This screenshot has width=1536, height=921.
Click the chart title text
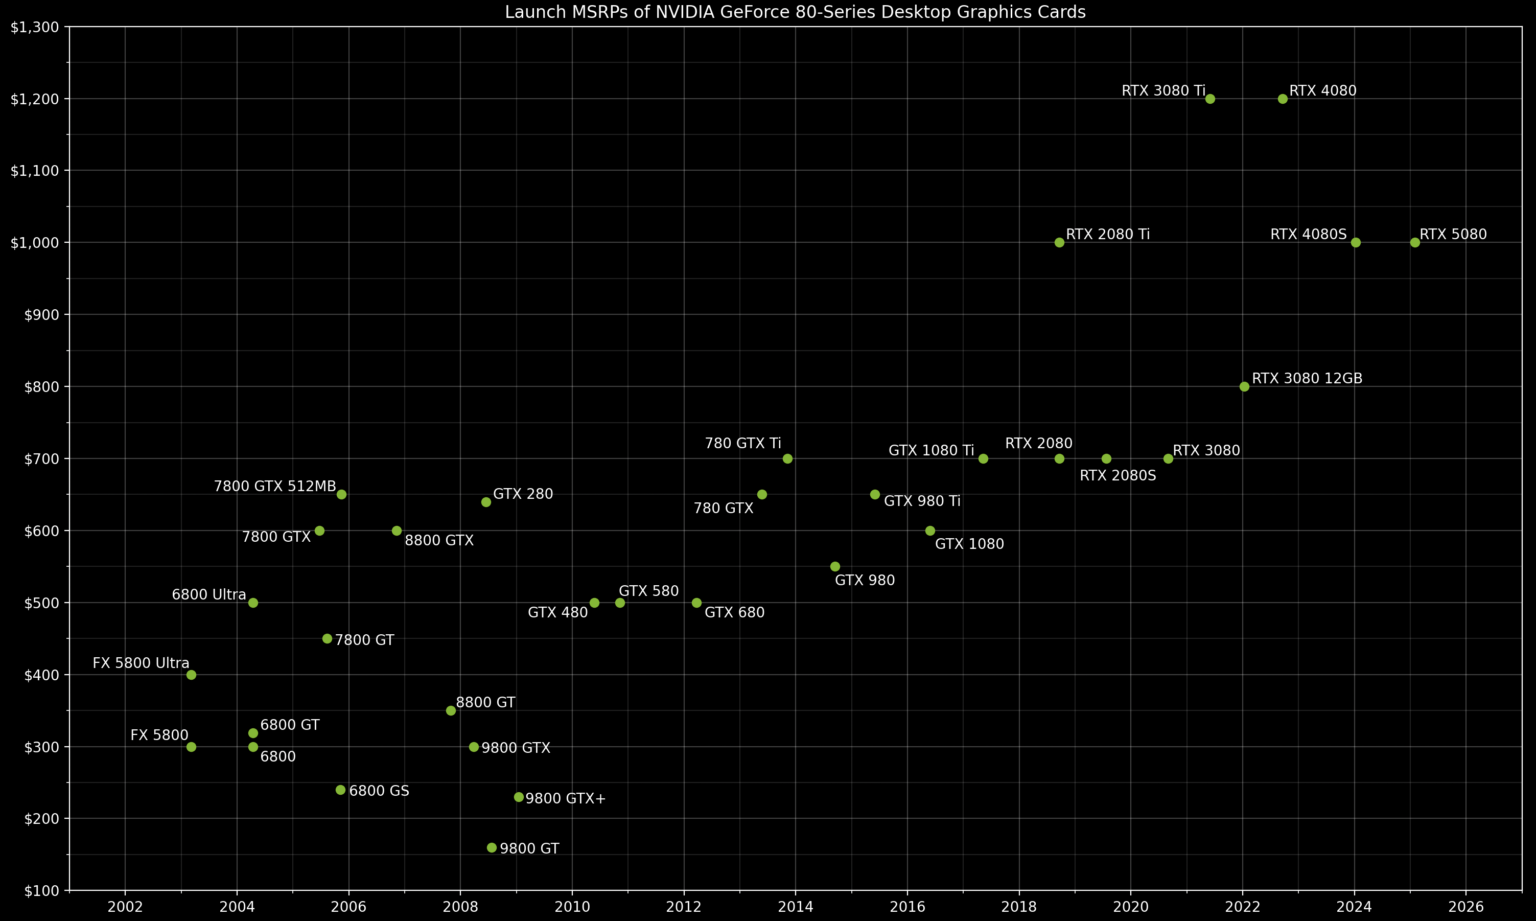pos(795,12)
